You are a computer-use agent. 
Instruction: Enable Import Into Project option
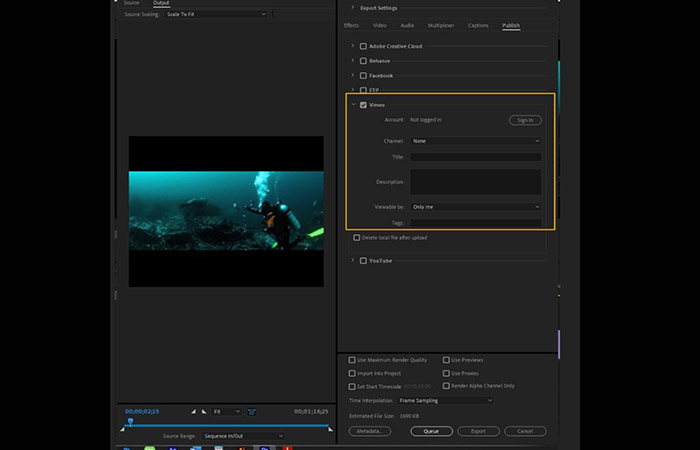pyautogui.click(x=352, y=373)
